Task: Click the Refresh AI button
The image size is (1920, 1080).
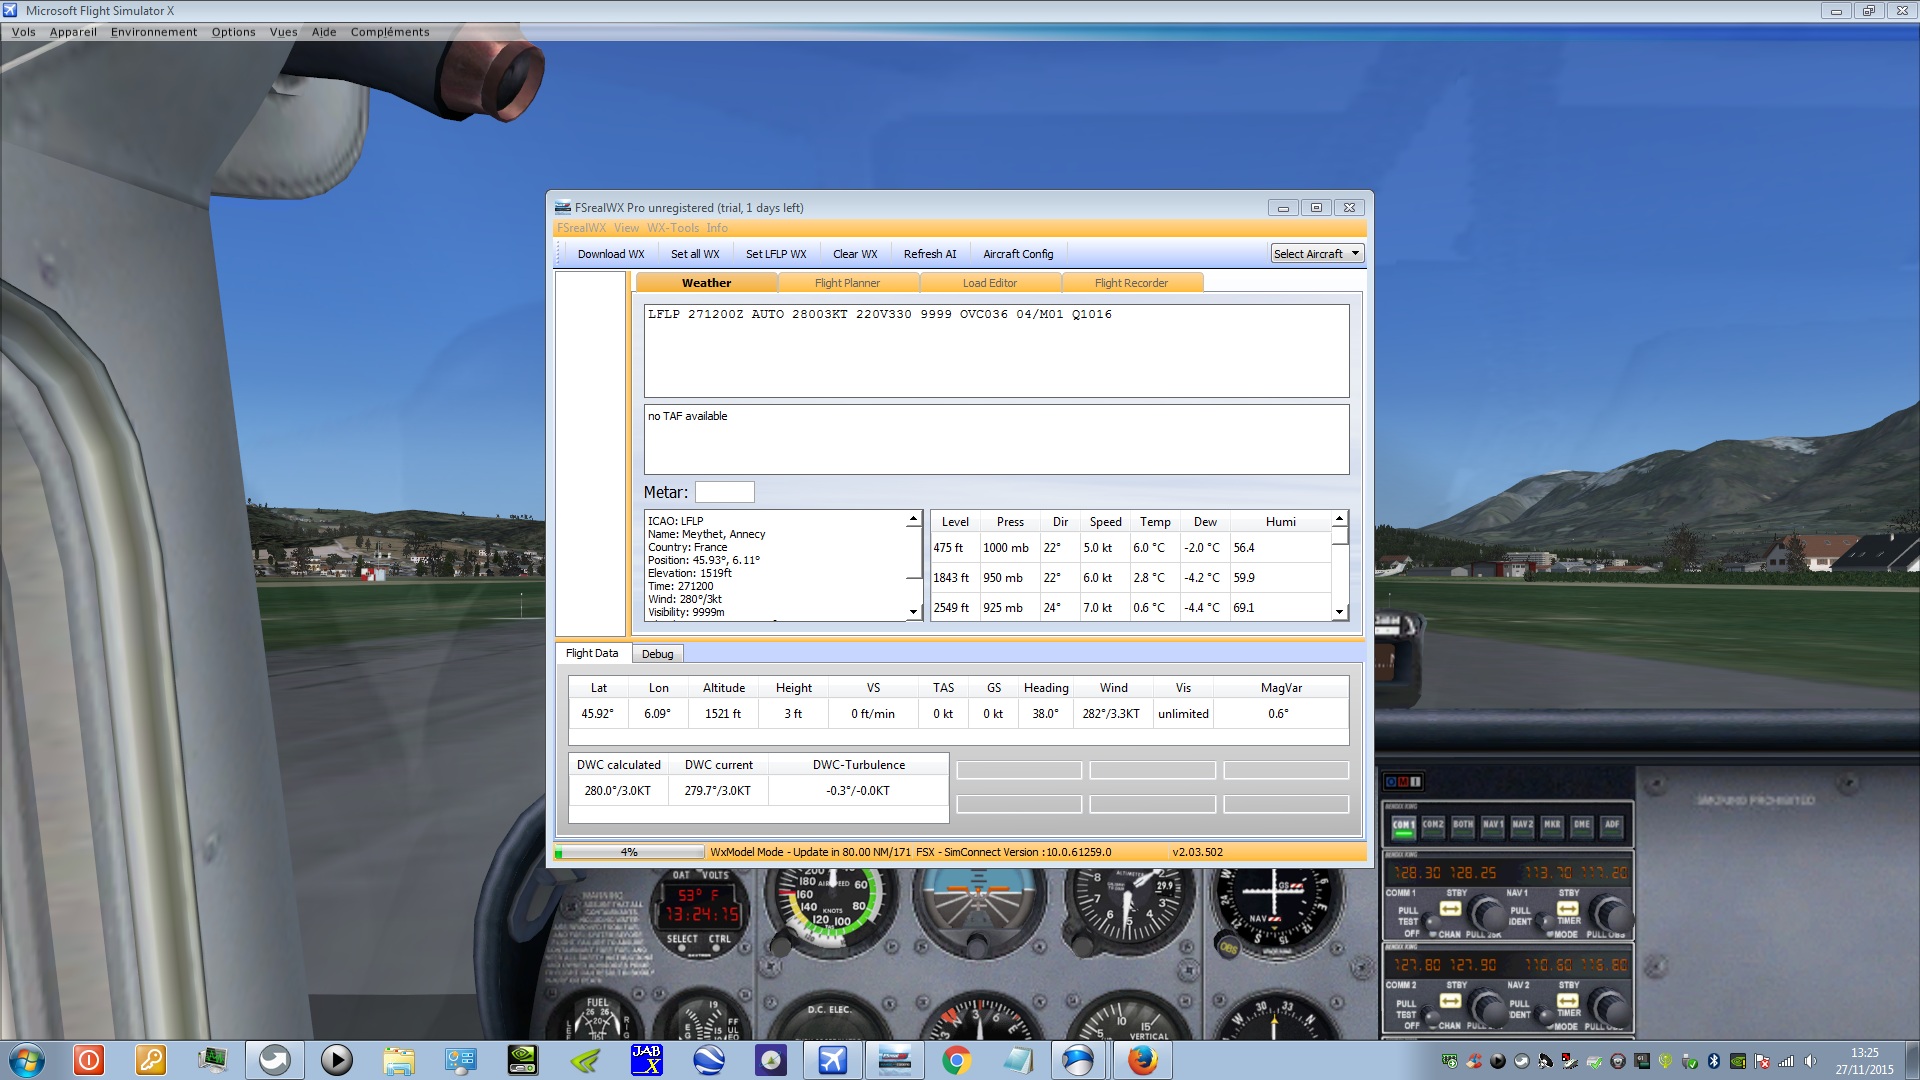Action: coord(930,254)
